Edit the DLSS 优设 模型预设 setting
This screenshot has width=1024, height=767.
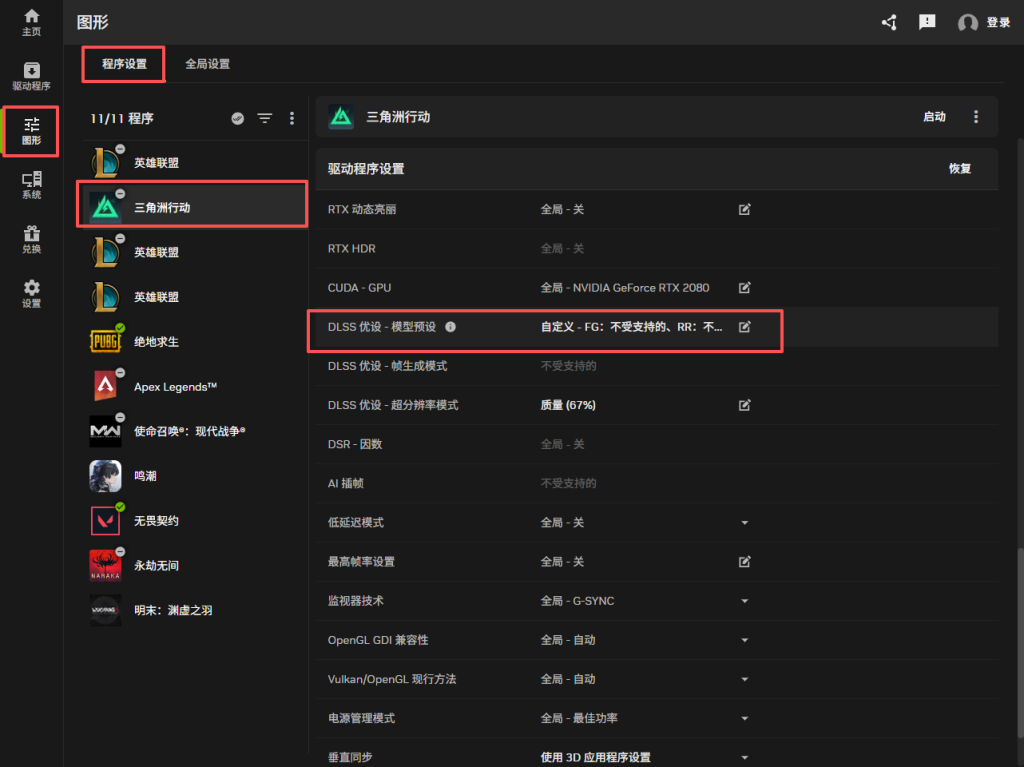click(x=744, y=327)
